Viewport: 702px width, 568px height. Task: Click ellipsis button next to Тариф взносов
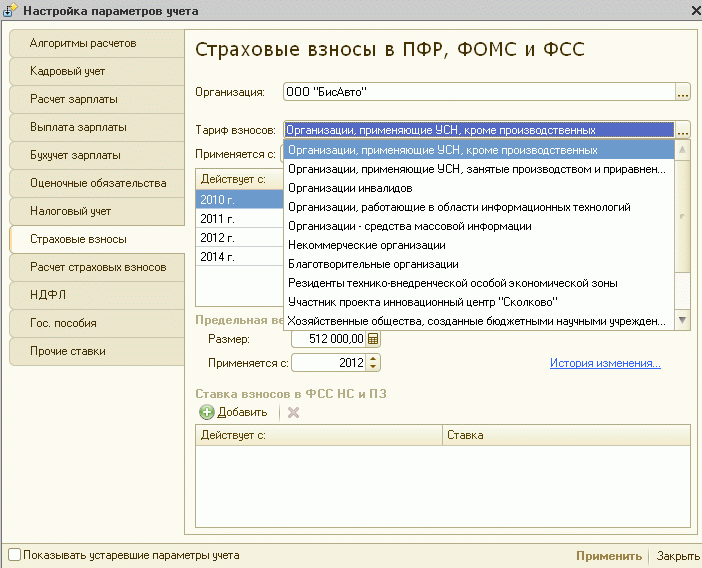point(683,130)
